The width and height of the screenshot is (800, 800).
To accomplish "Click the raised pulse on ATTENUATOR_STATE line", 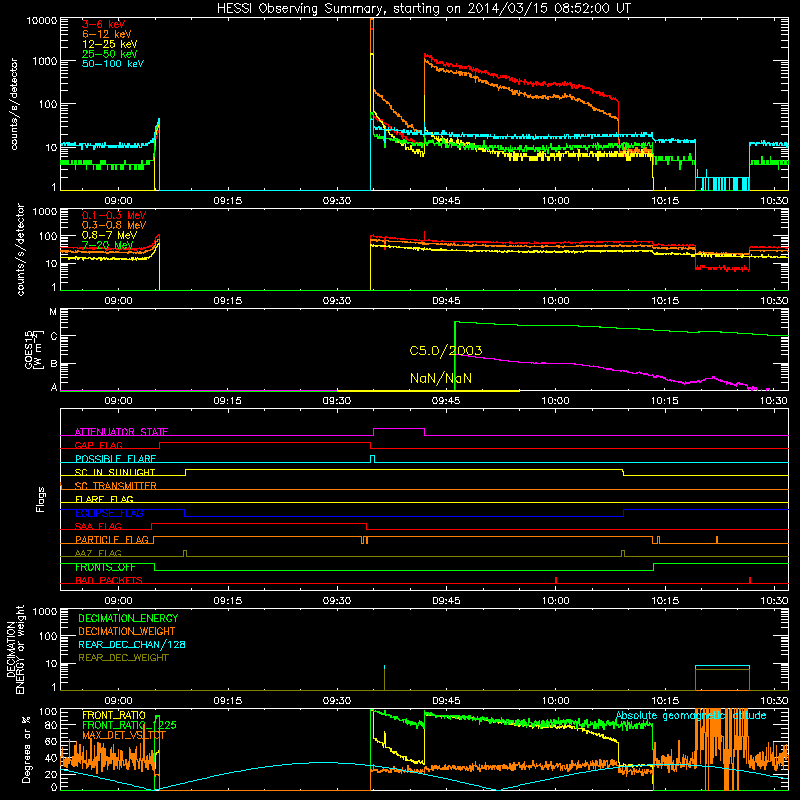I will [399, 429].
